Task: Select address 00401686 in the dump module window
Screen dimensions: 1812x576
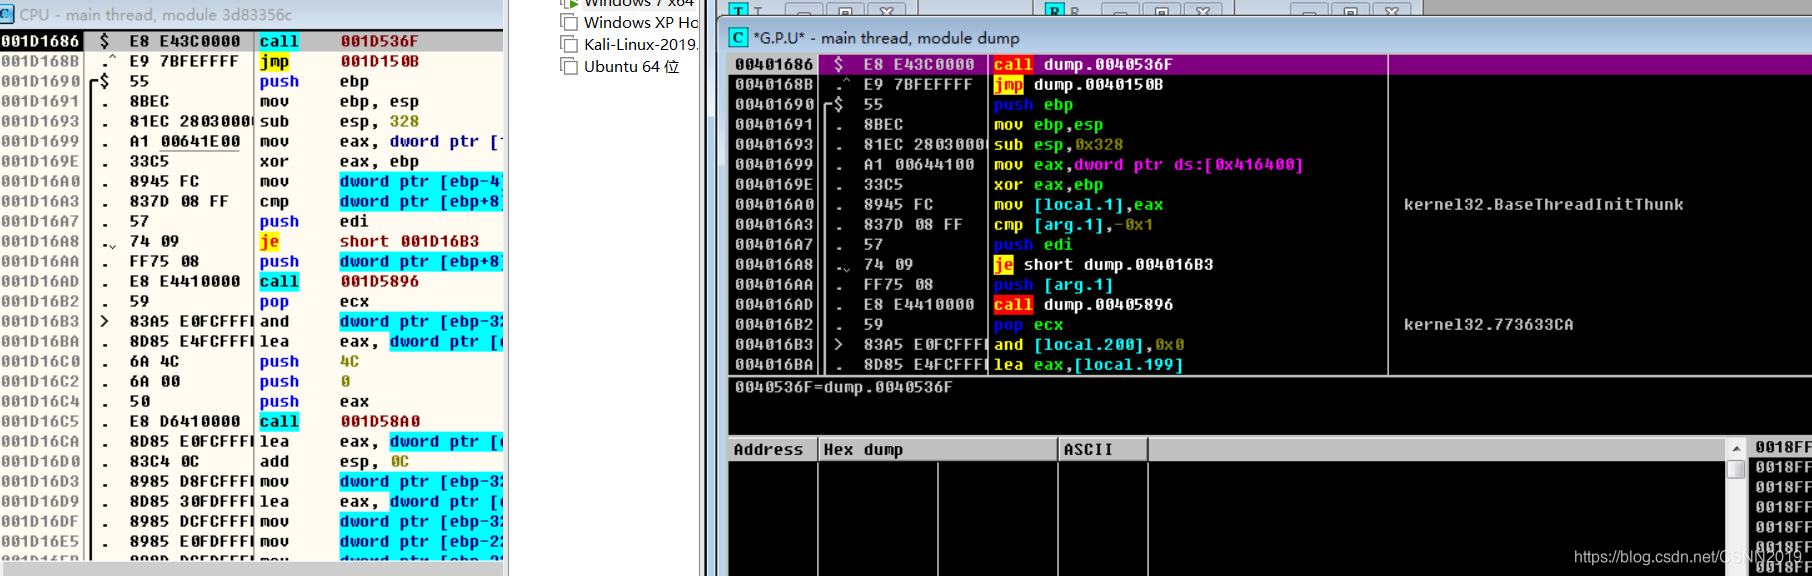Action: pos(772,65)
